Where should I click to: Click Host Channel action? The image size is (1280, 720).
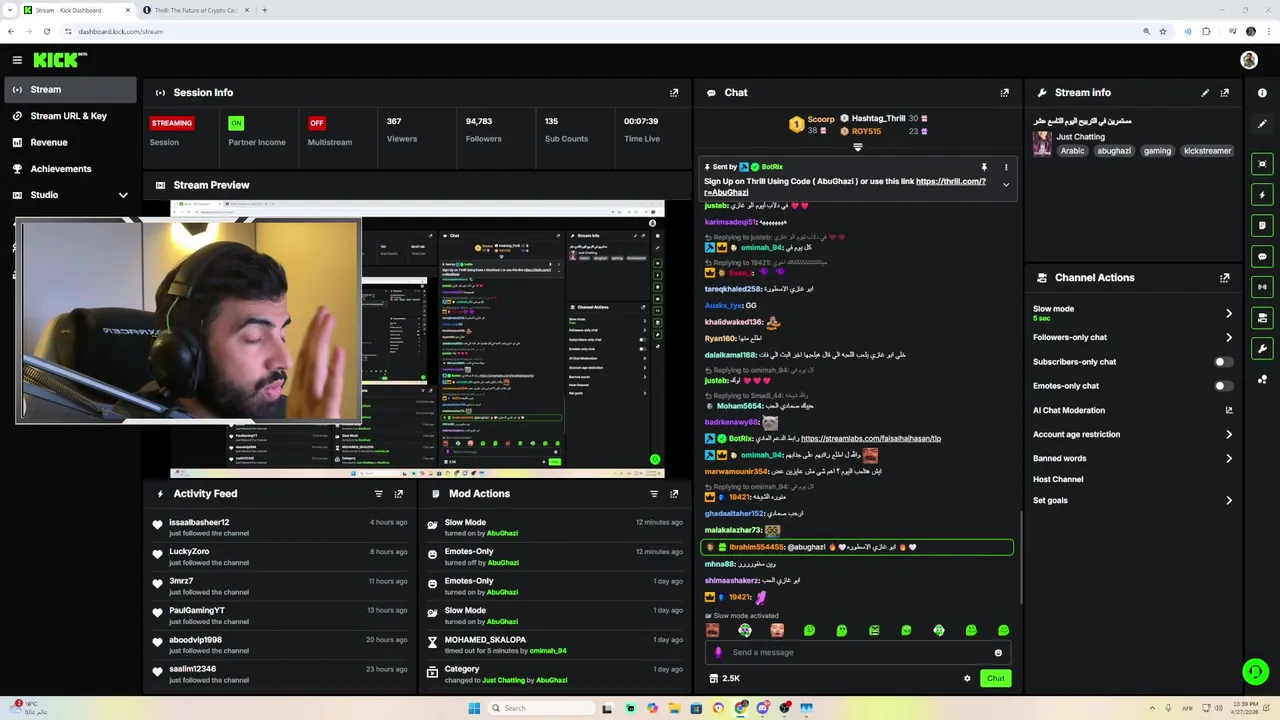click(1058, 479)
